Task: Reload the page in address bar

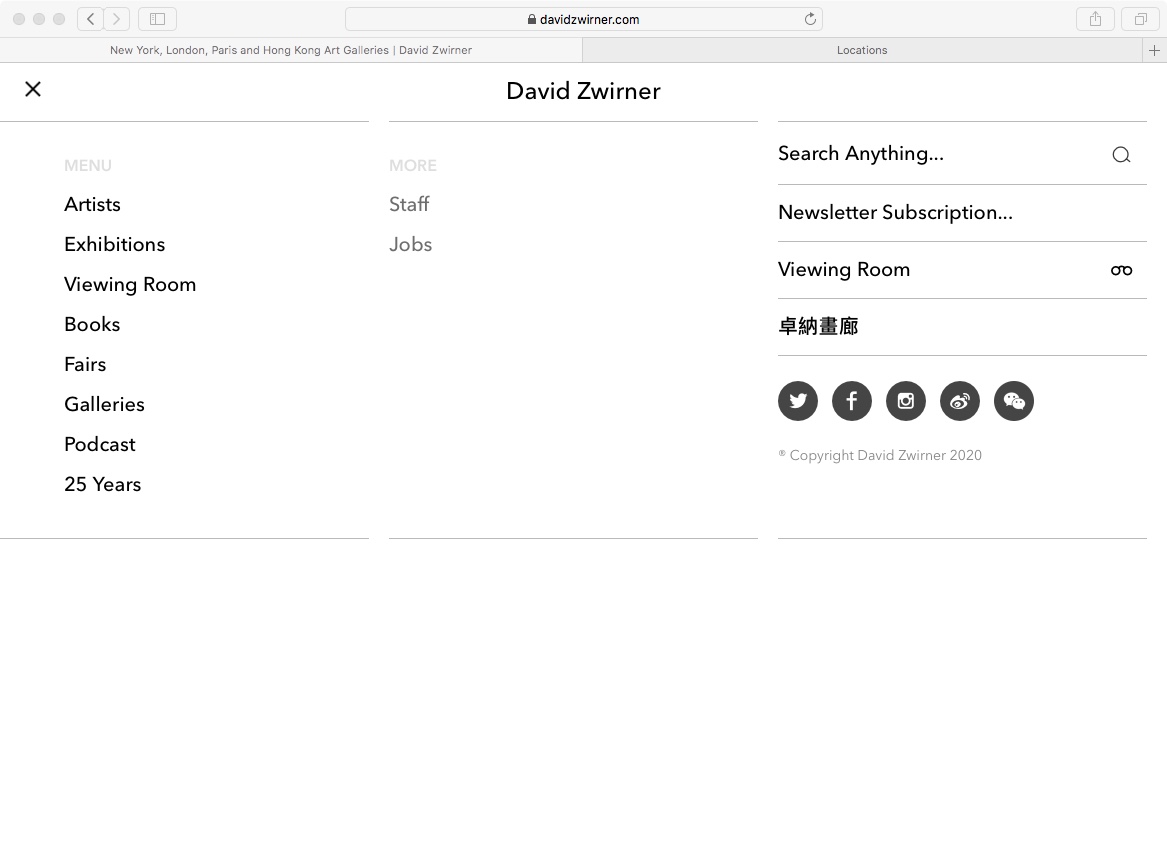Action: pos(810,19)
